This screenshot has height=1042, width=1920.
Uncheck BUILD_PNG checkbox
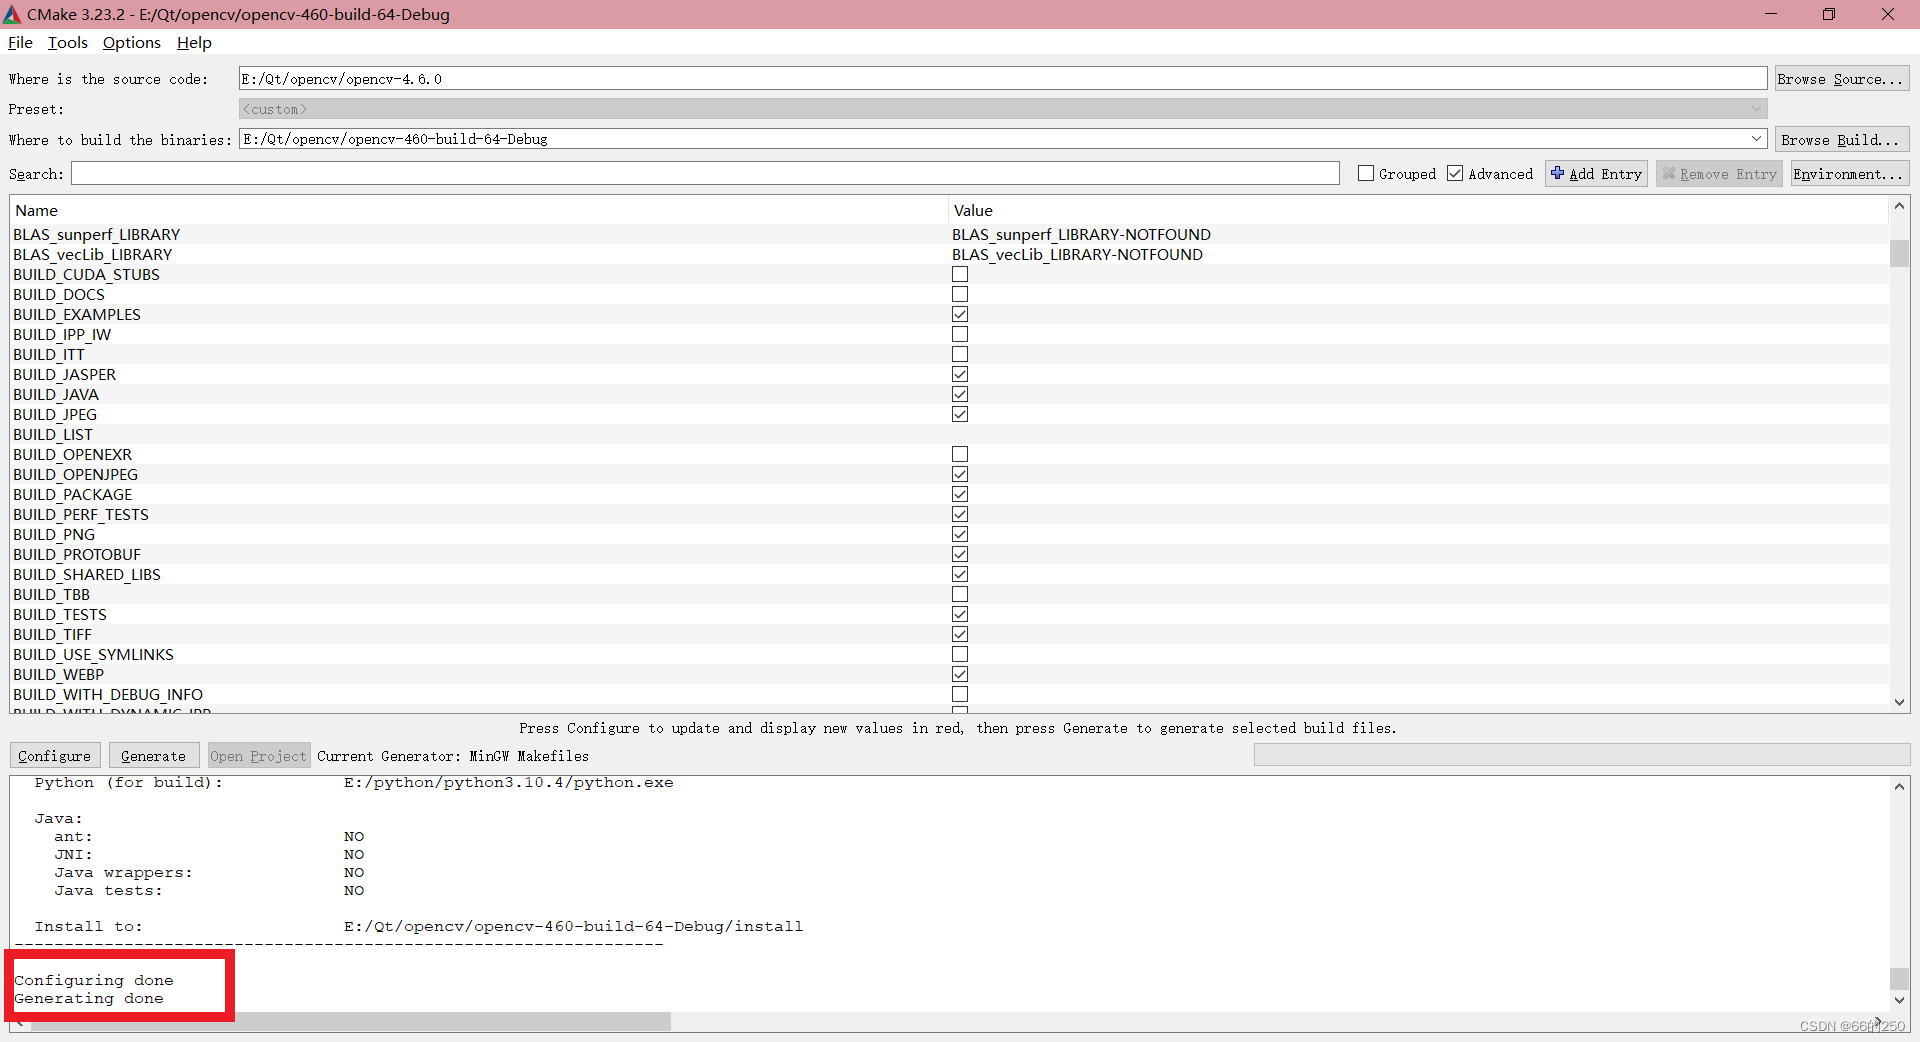point(960,534)
